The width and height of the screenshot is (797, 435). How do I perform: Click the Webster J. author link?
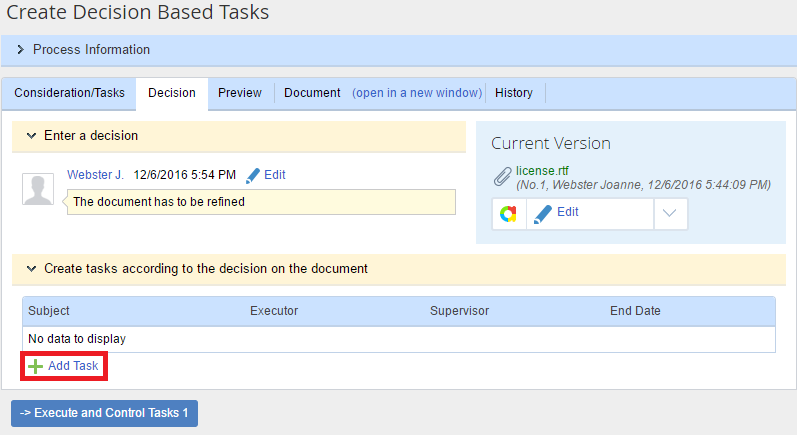(x=95, y=175)
